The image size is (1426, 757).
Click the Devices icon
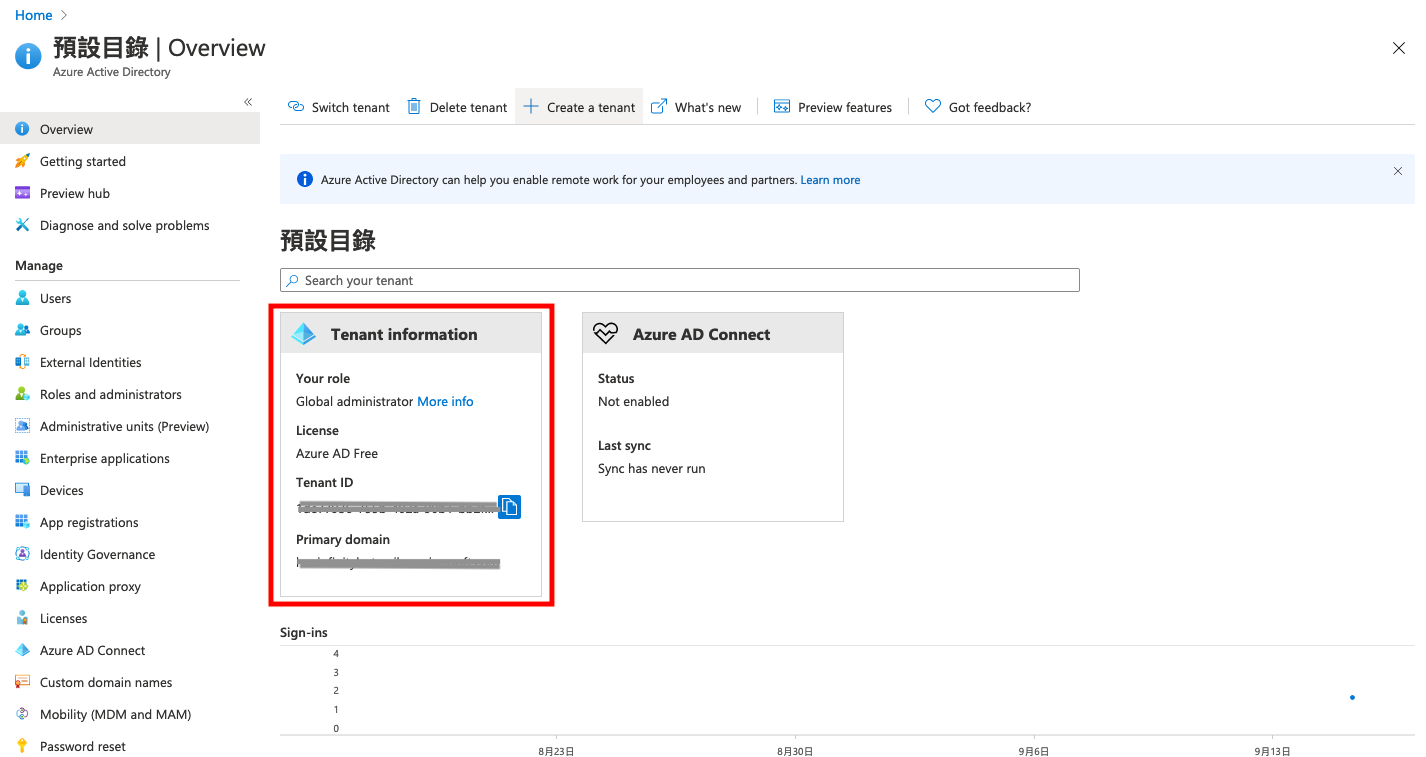(22, 490)
